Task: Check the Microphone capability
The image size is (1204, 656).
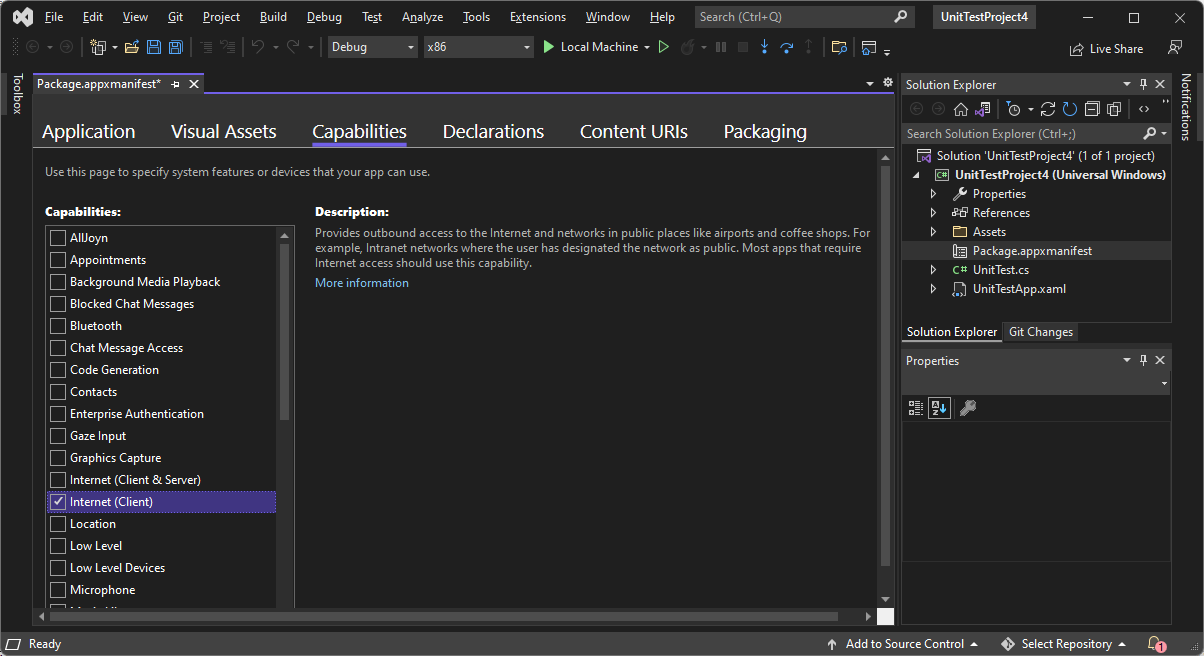Action: (58, 590)
